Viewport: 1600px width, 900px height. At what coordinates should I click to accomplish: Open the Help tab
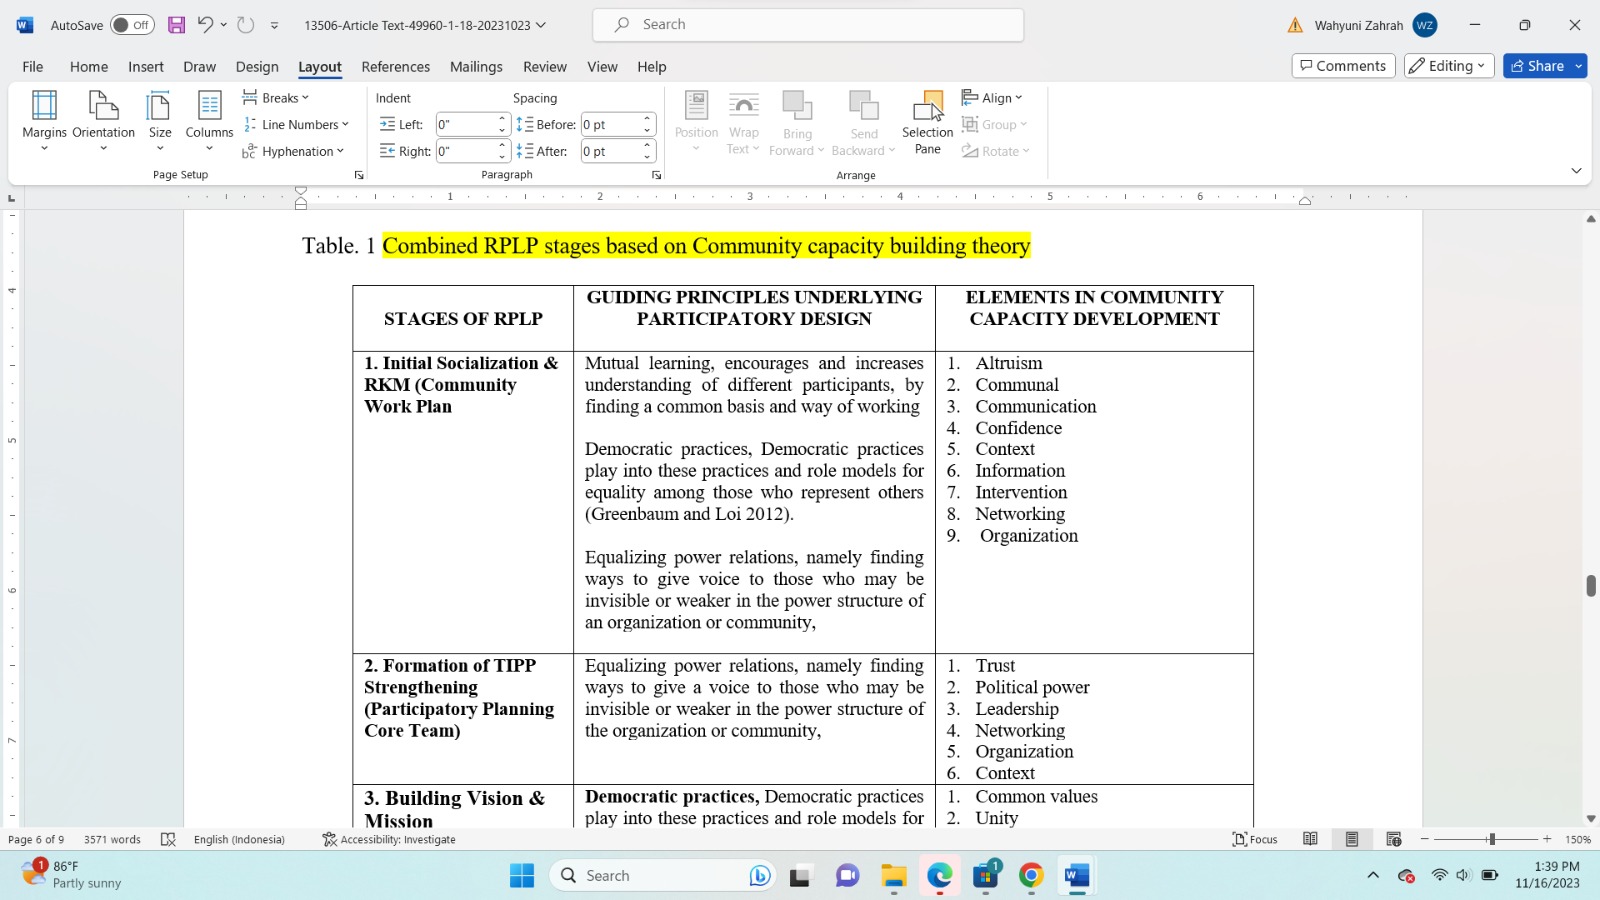[x=652, y=67]
